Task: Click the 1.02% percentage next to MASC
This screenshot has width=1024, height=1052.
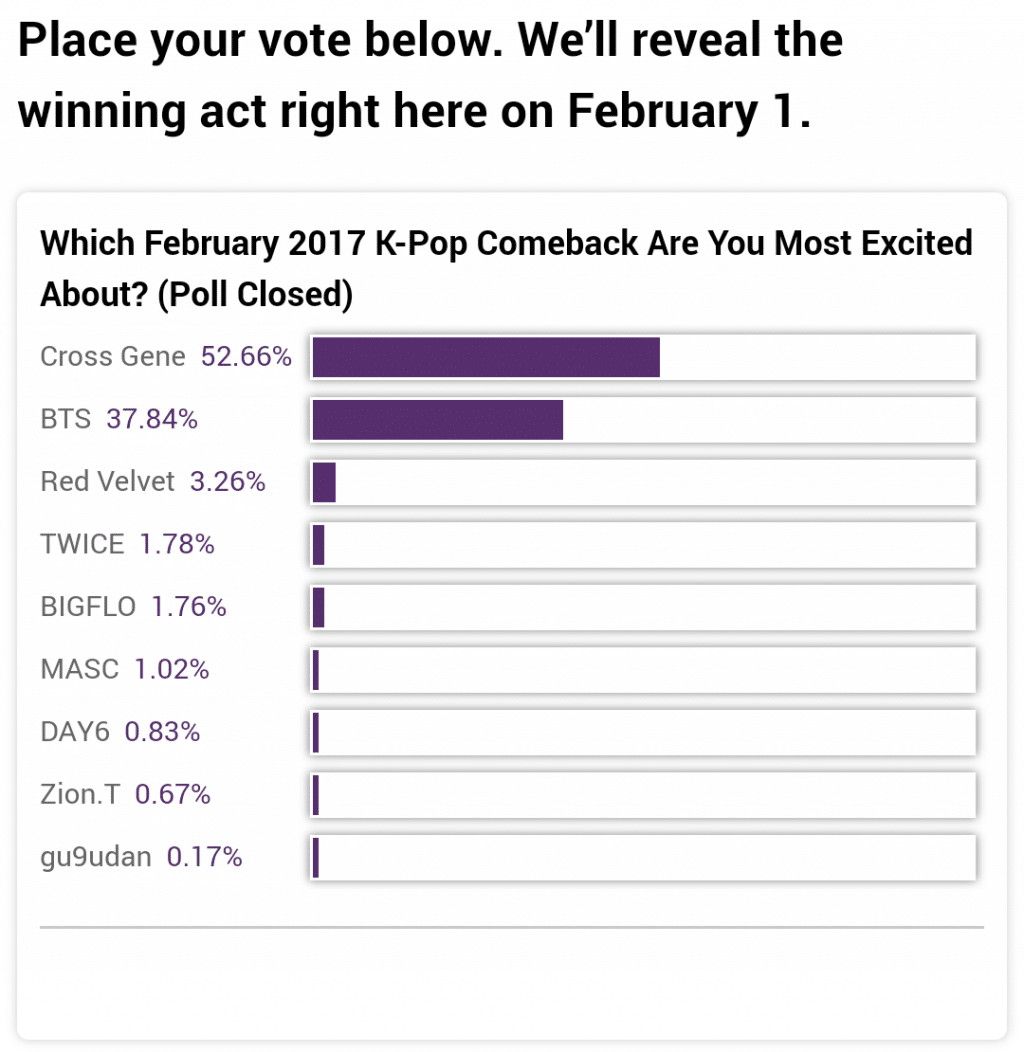Action: click(x=172, y=670)
